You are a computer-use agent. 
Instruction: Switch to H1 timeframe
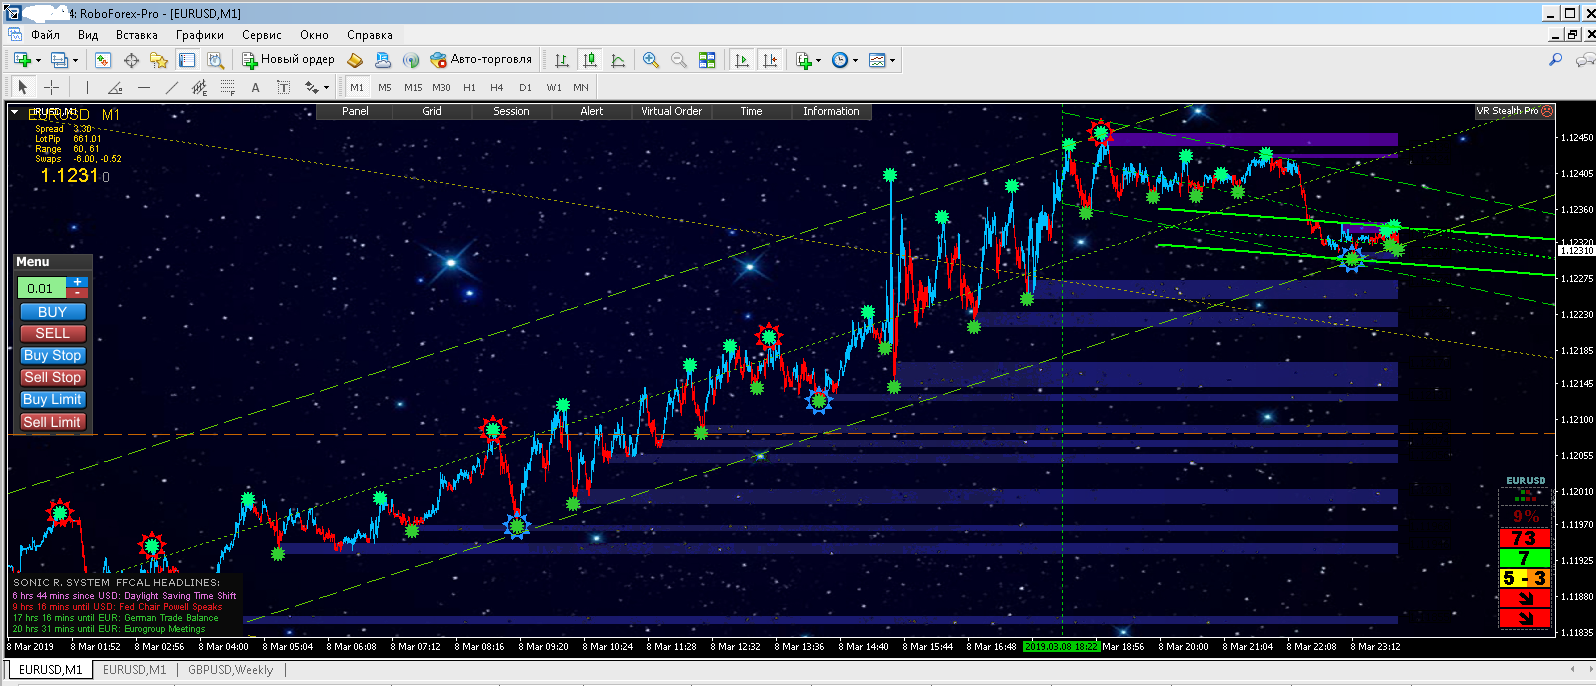(469, 87)
